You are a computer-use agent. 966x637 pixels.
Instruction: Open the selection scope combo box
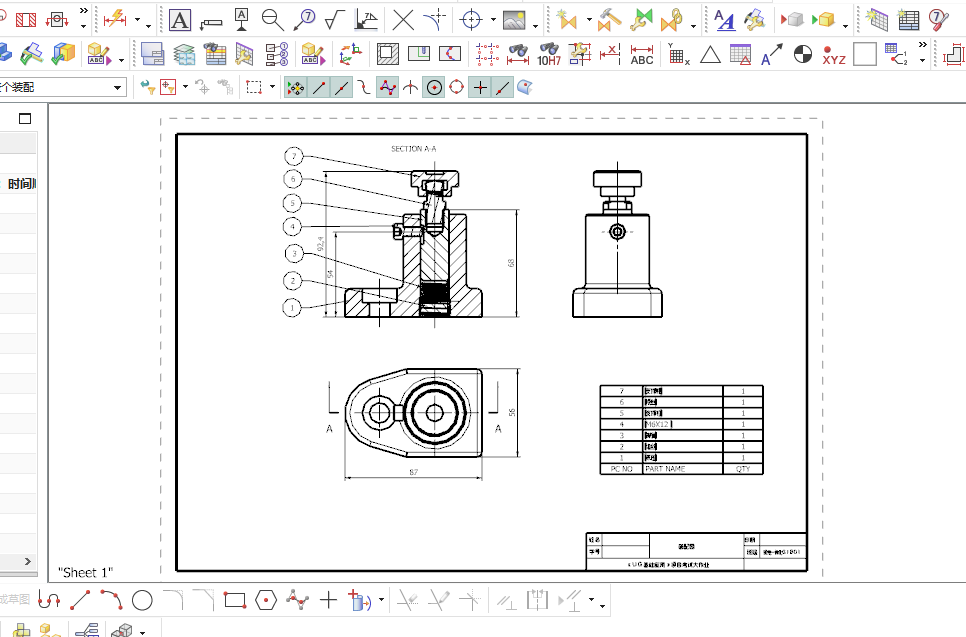(62, 87)
